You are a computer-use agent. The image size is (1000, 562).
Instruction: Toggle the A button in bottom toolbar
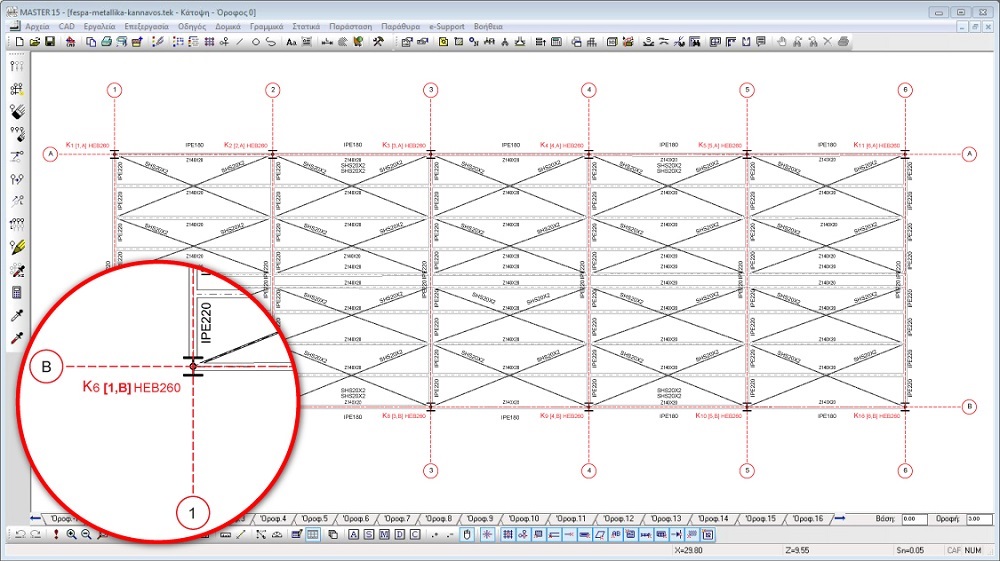353,535
